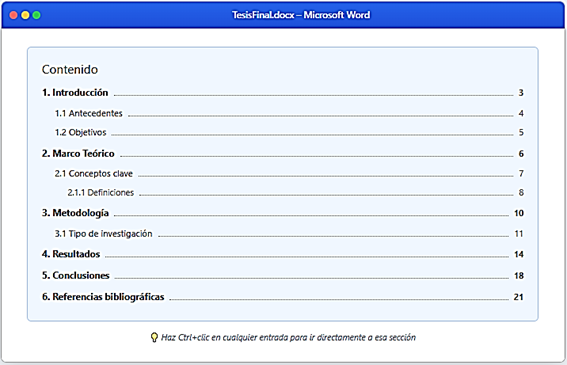Image resolution: width=567 pixels, height=365 pixels.
Task: Click the 'TesisFinal.docx – Microsoft Word' window title
Action: click(x=301, y=15)
